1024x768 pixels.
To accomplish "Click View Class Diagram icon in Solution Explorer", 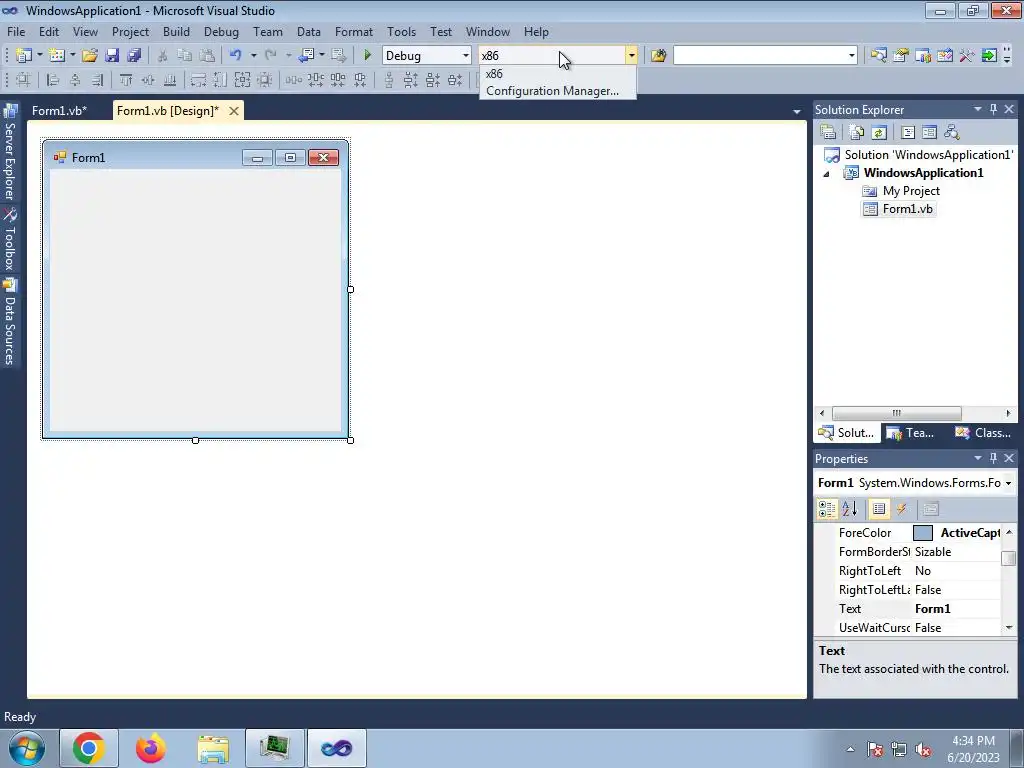I will pyautogui.click(x=952, y=133).
